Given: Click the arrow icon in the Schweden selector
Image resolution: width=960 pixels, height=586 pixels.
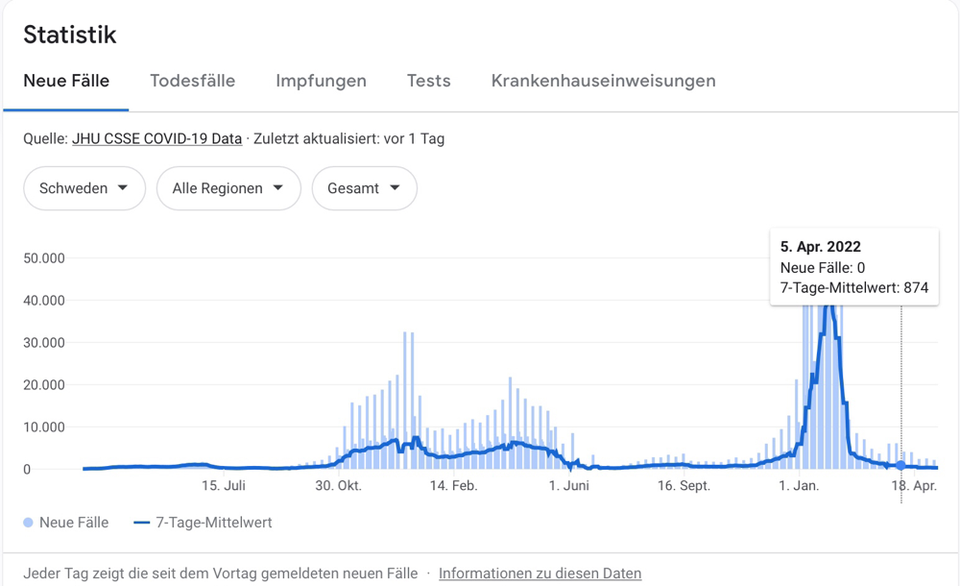Looking at the screenshot, I should 122,187.
